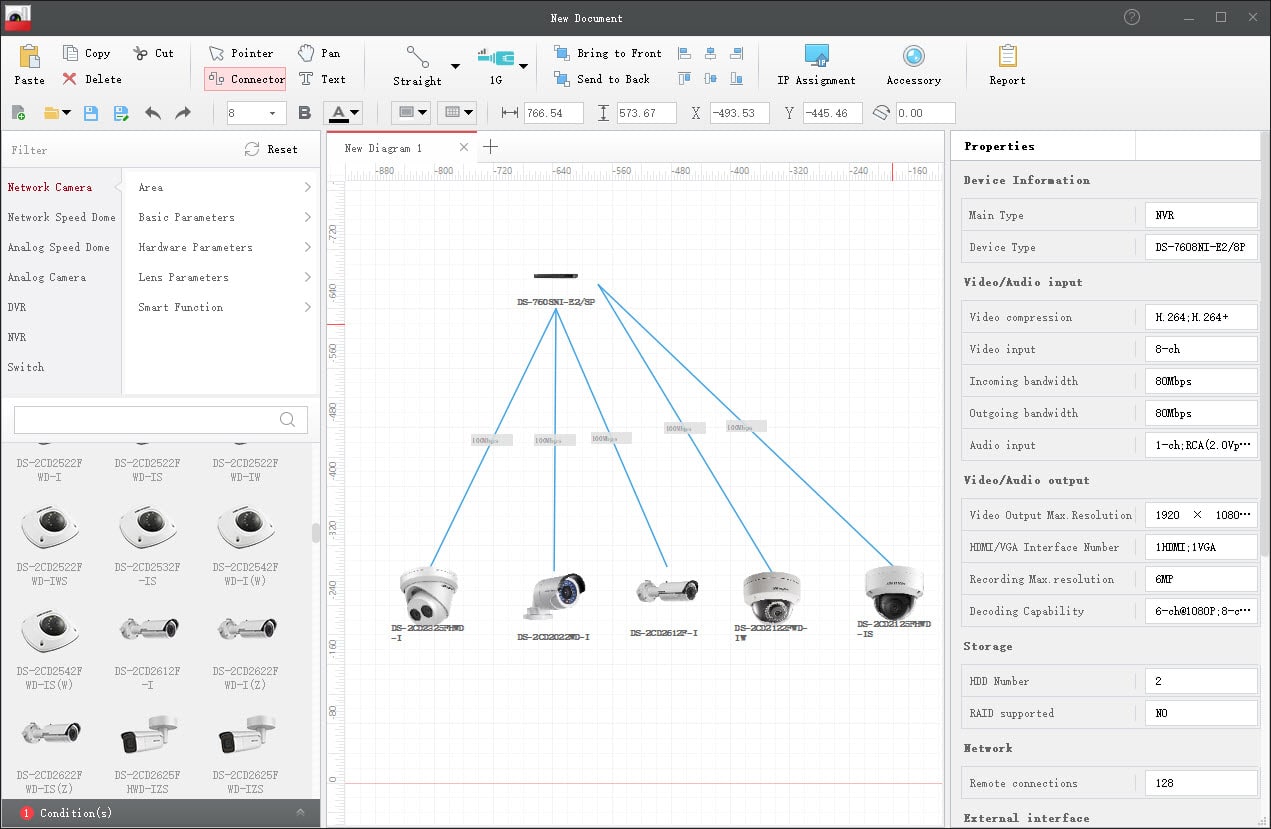Toggle the Connector tool
The width and height of the screenshot is (1271, 829).
pos(246,79)
